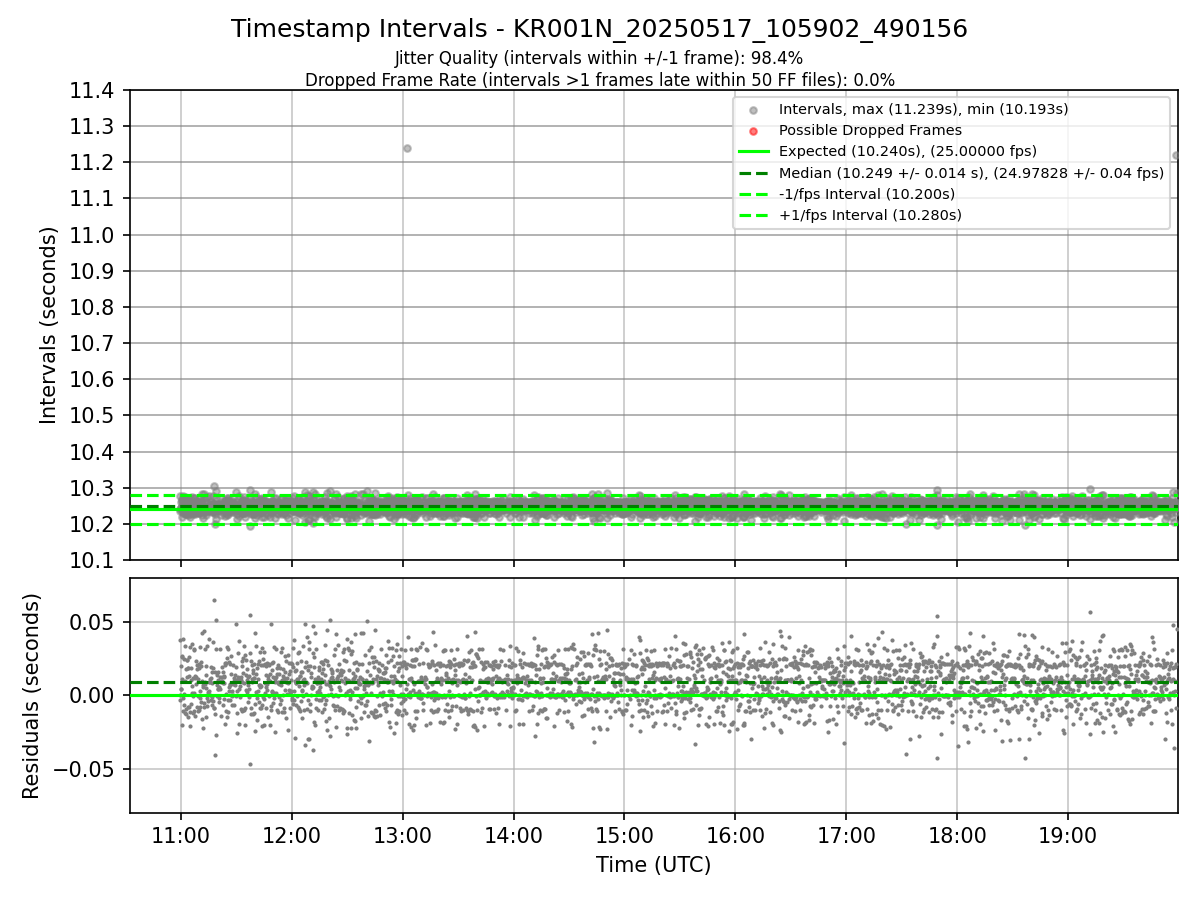Click the gray dot marker beside the Intervals legend entry

coord(754,109)
